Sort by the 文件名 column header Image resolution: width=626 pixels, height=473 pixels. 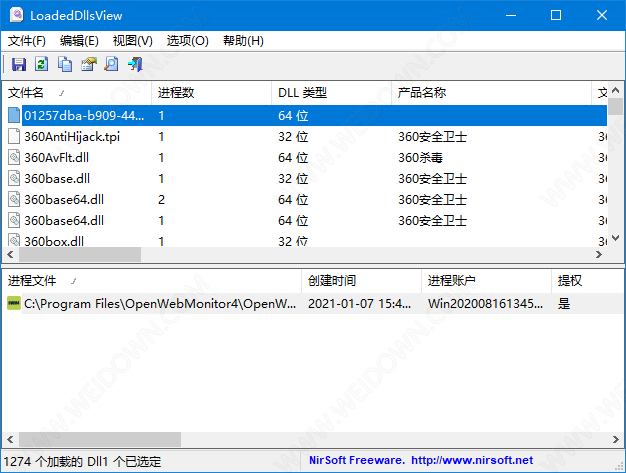(77, 93)
